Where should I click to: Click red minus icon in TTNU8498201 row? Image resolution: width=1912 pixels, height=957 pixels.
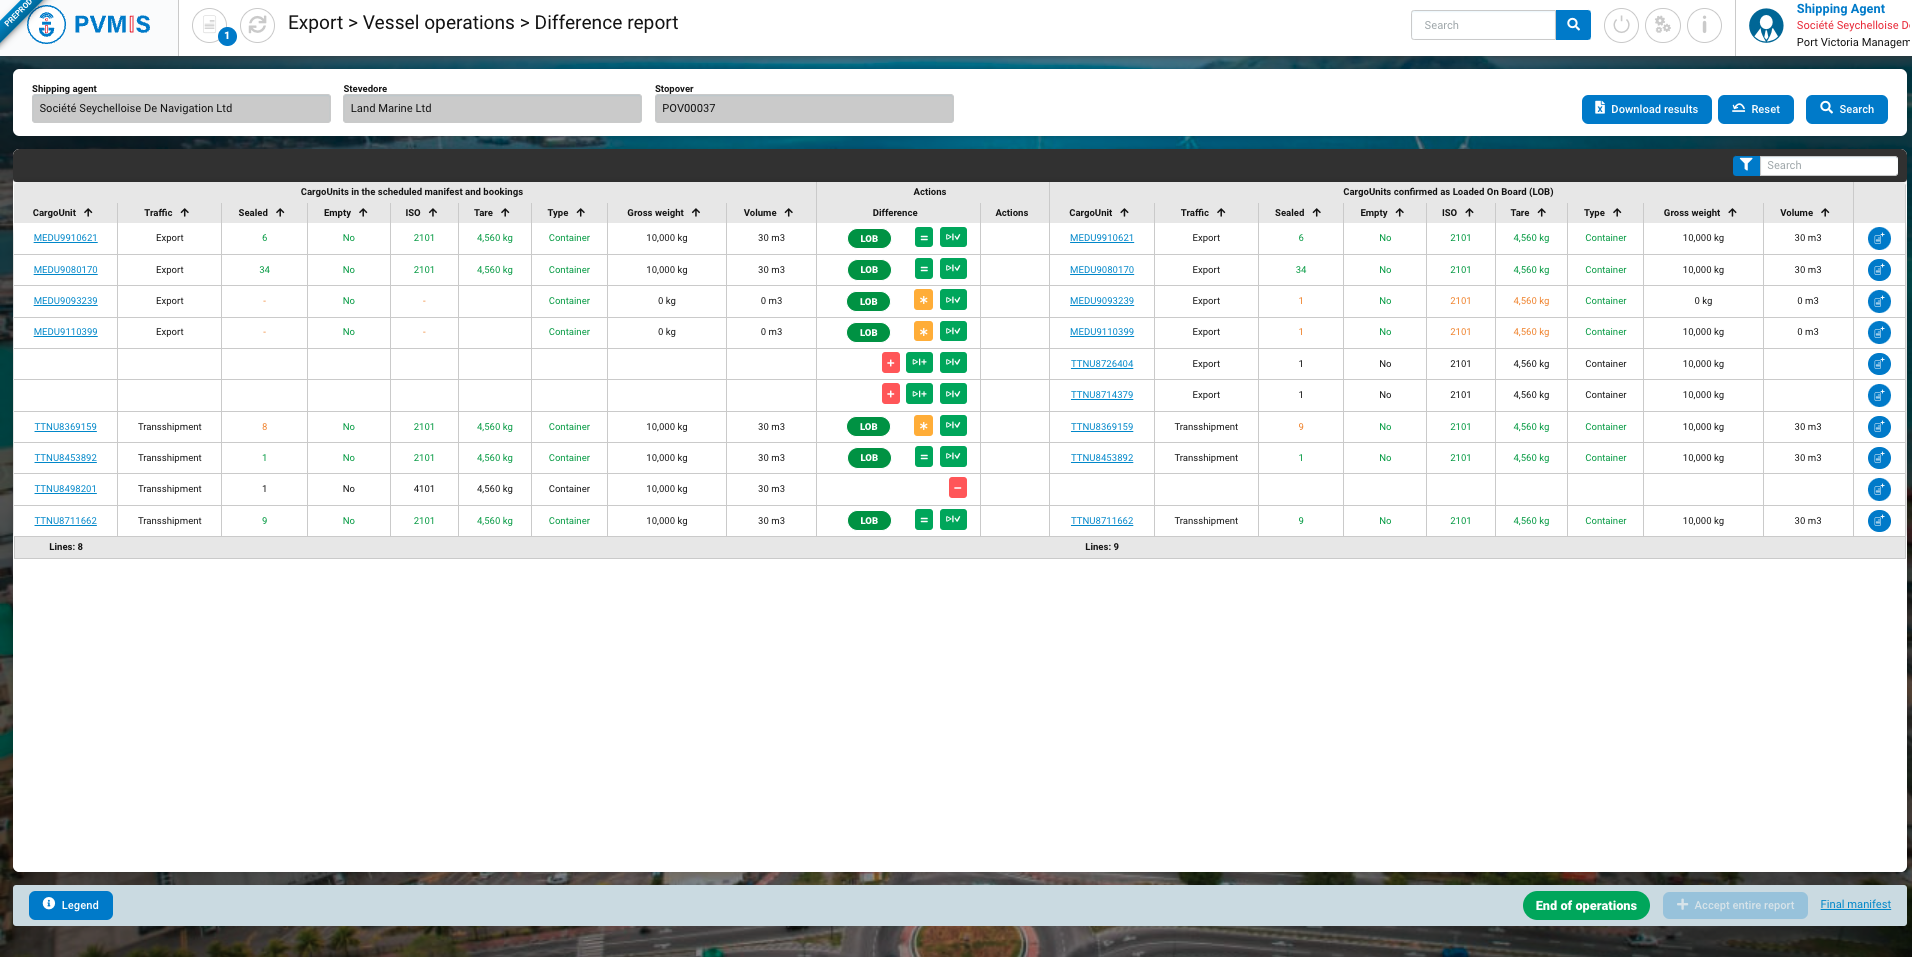(x=957, y=488)
